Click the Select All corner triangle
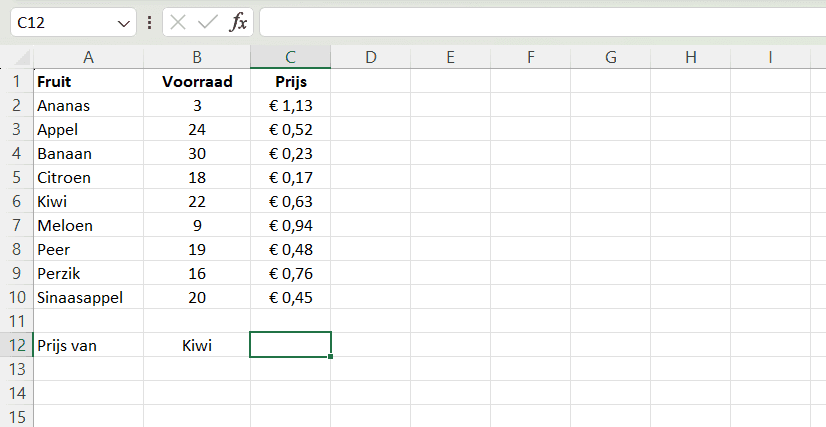 pos(22,57)
